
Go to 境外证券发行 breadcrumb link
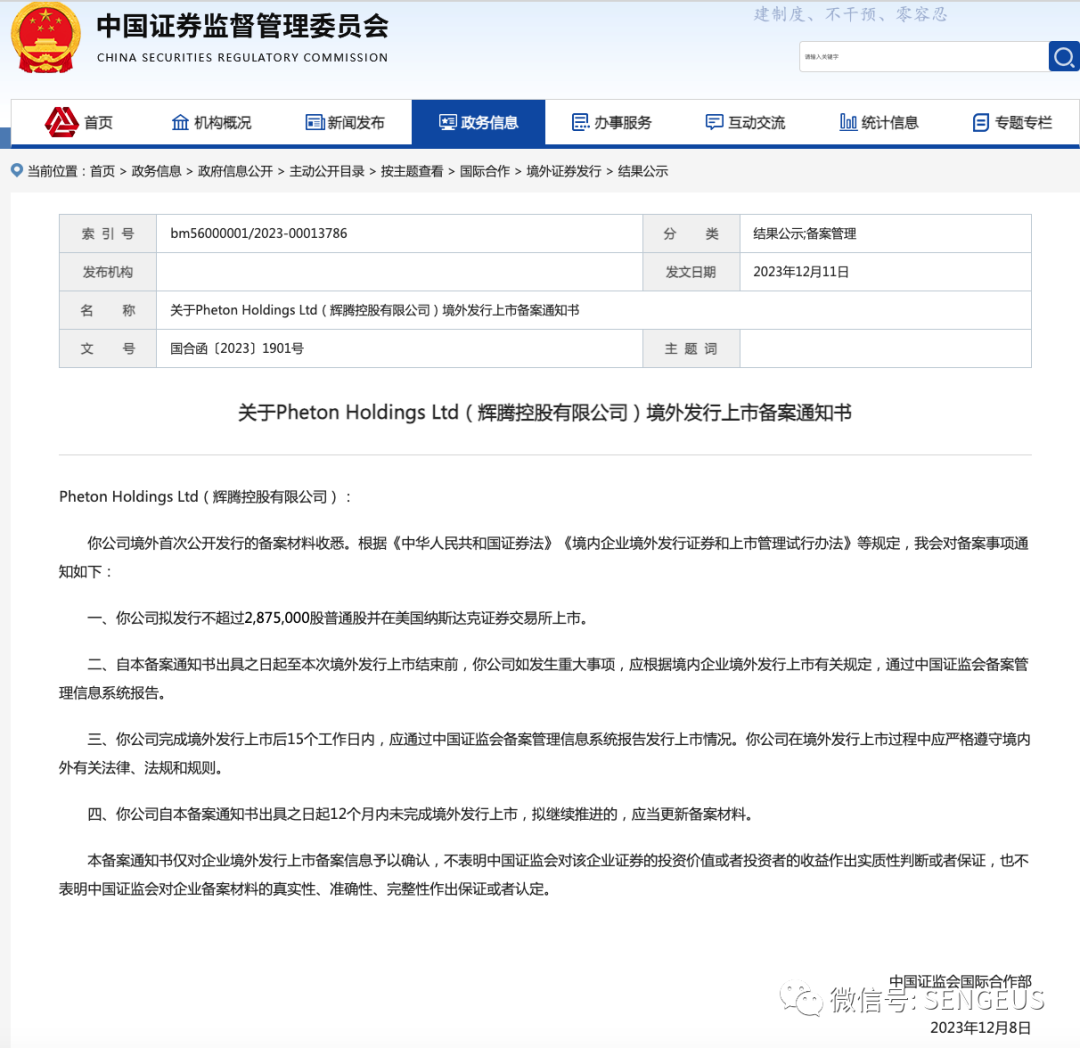pyautogui.click(x=564, y=171)
